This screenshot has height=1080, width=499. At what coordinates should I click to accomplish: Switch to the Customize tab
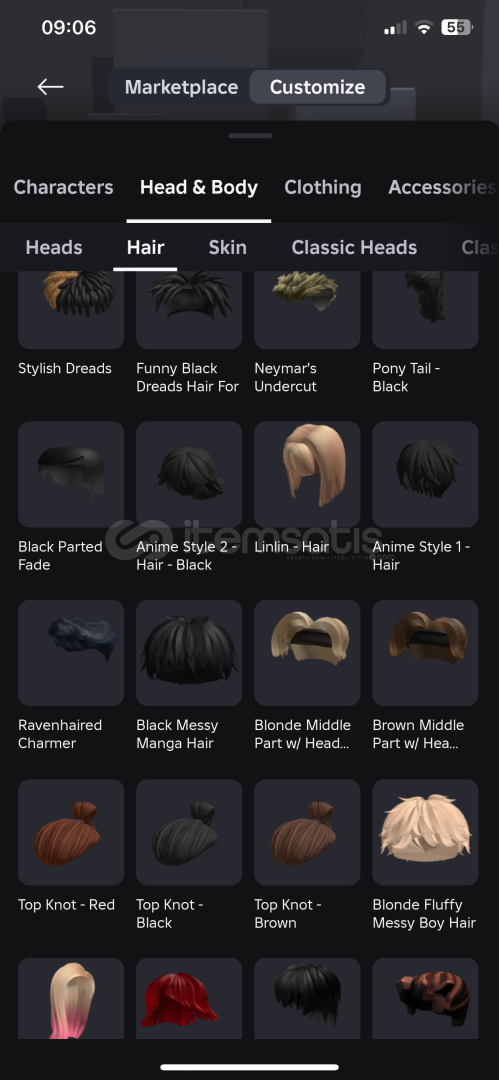[317, 87]
